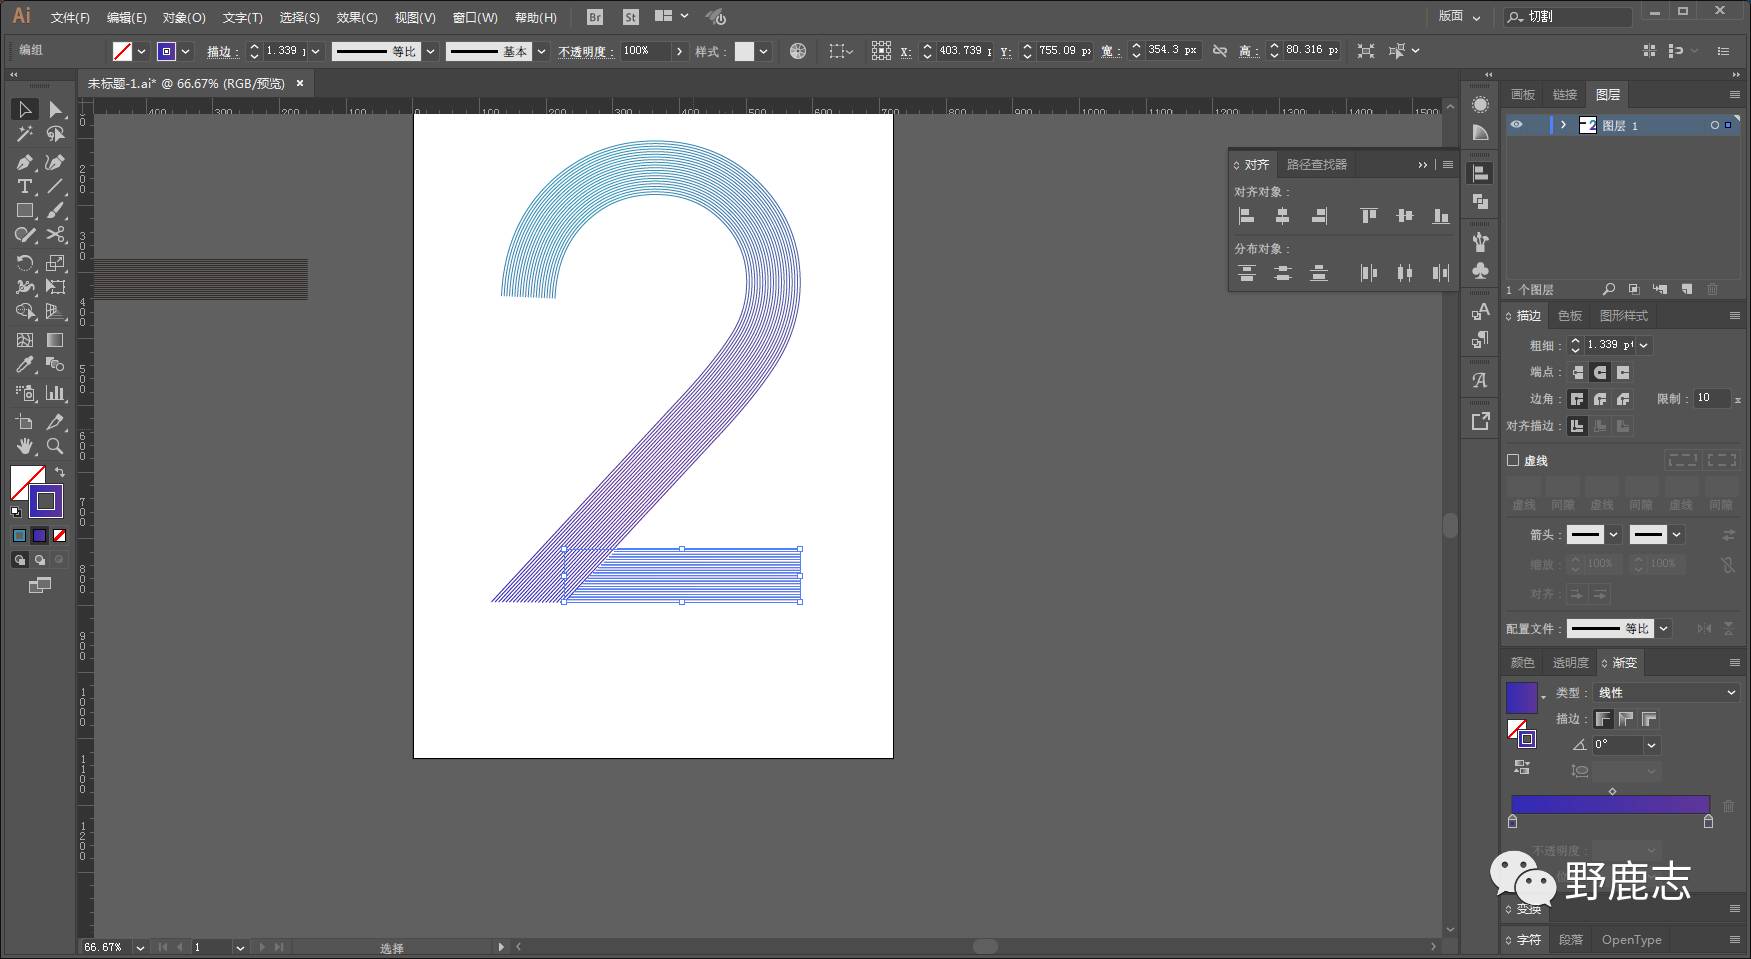Click the stroke weight 粗细 input field
This screenshot has height=959, width=1751.
click(1608, 345)
